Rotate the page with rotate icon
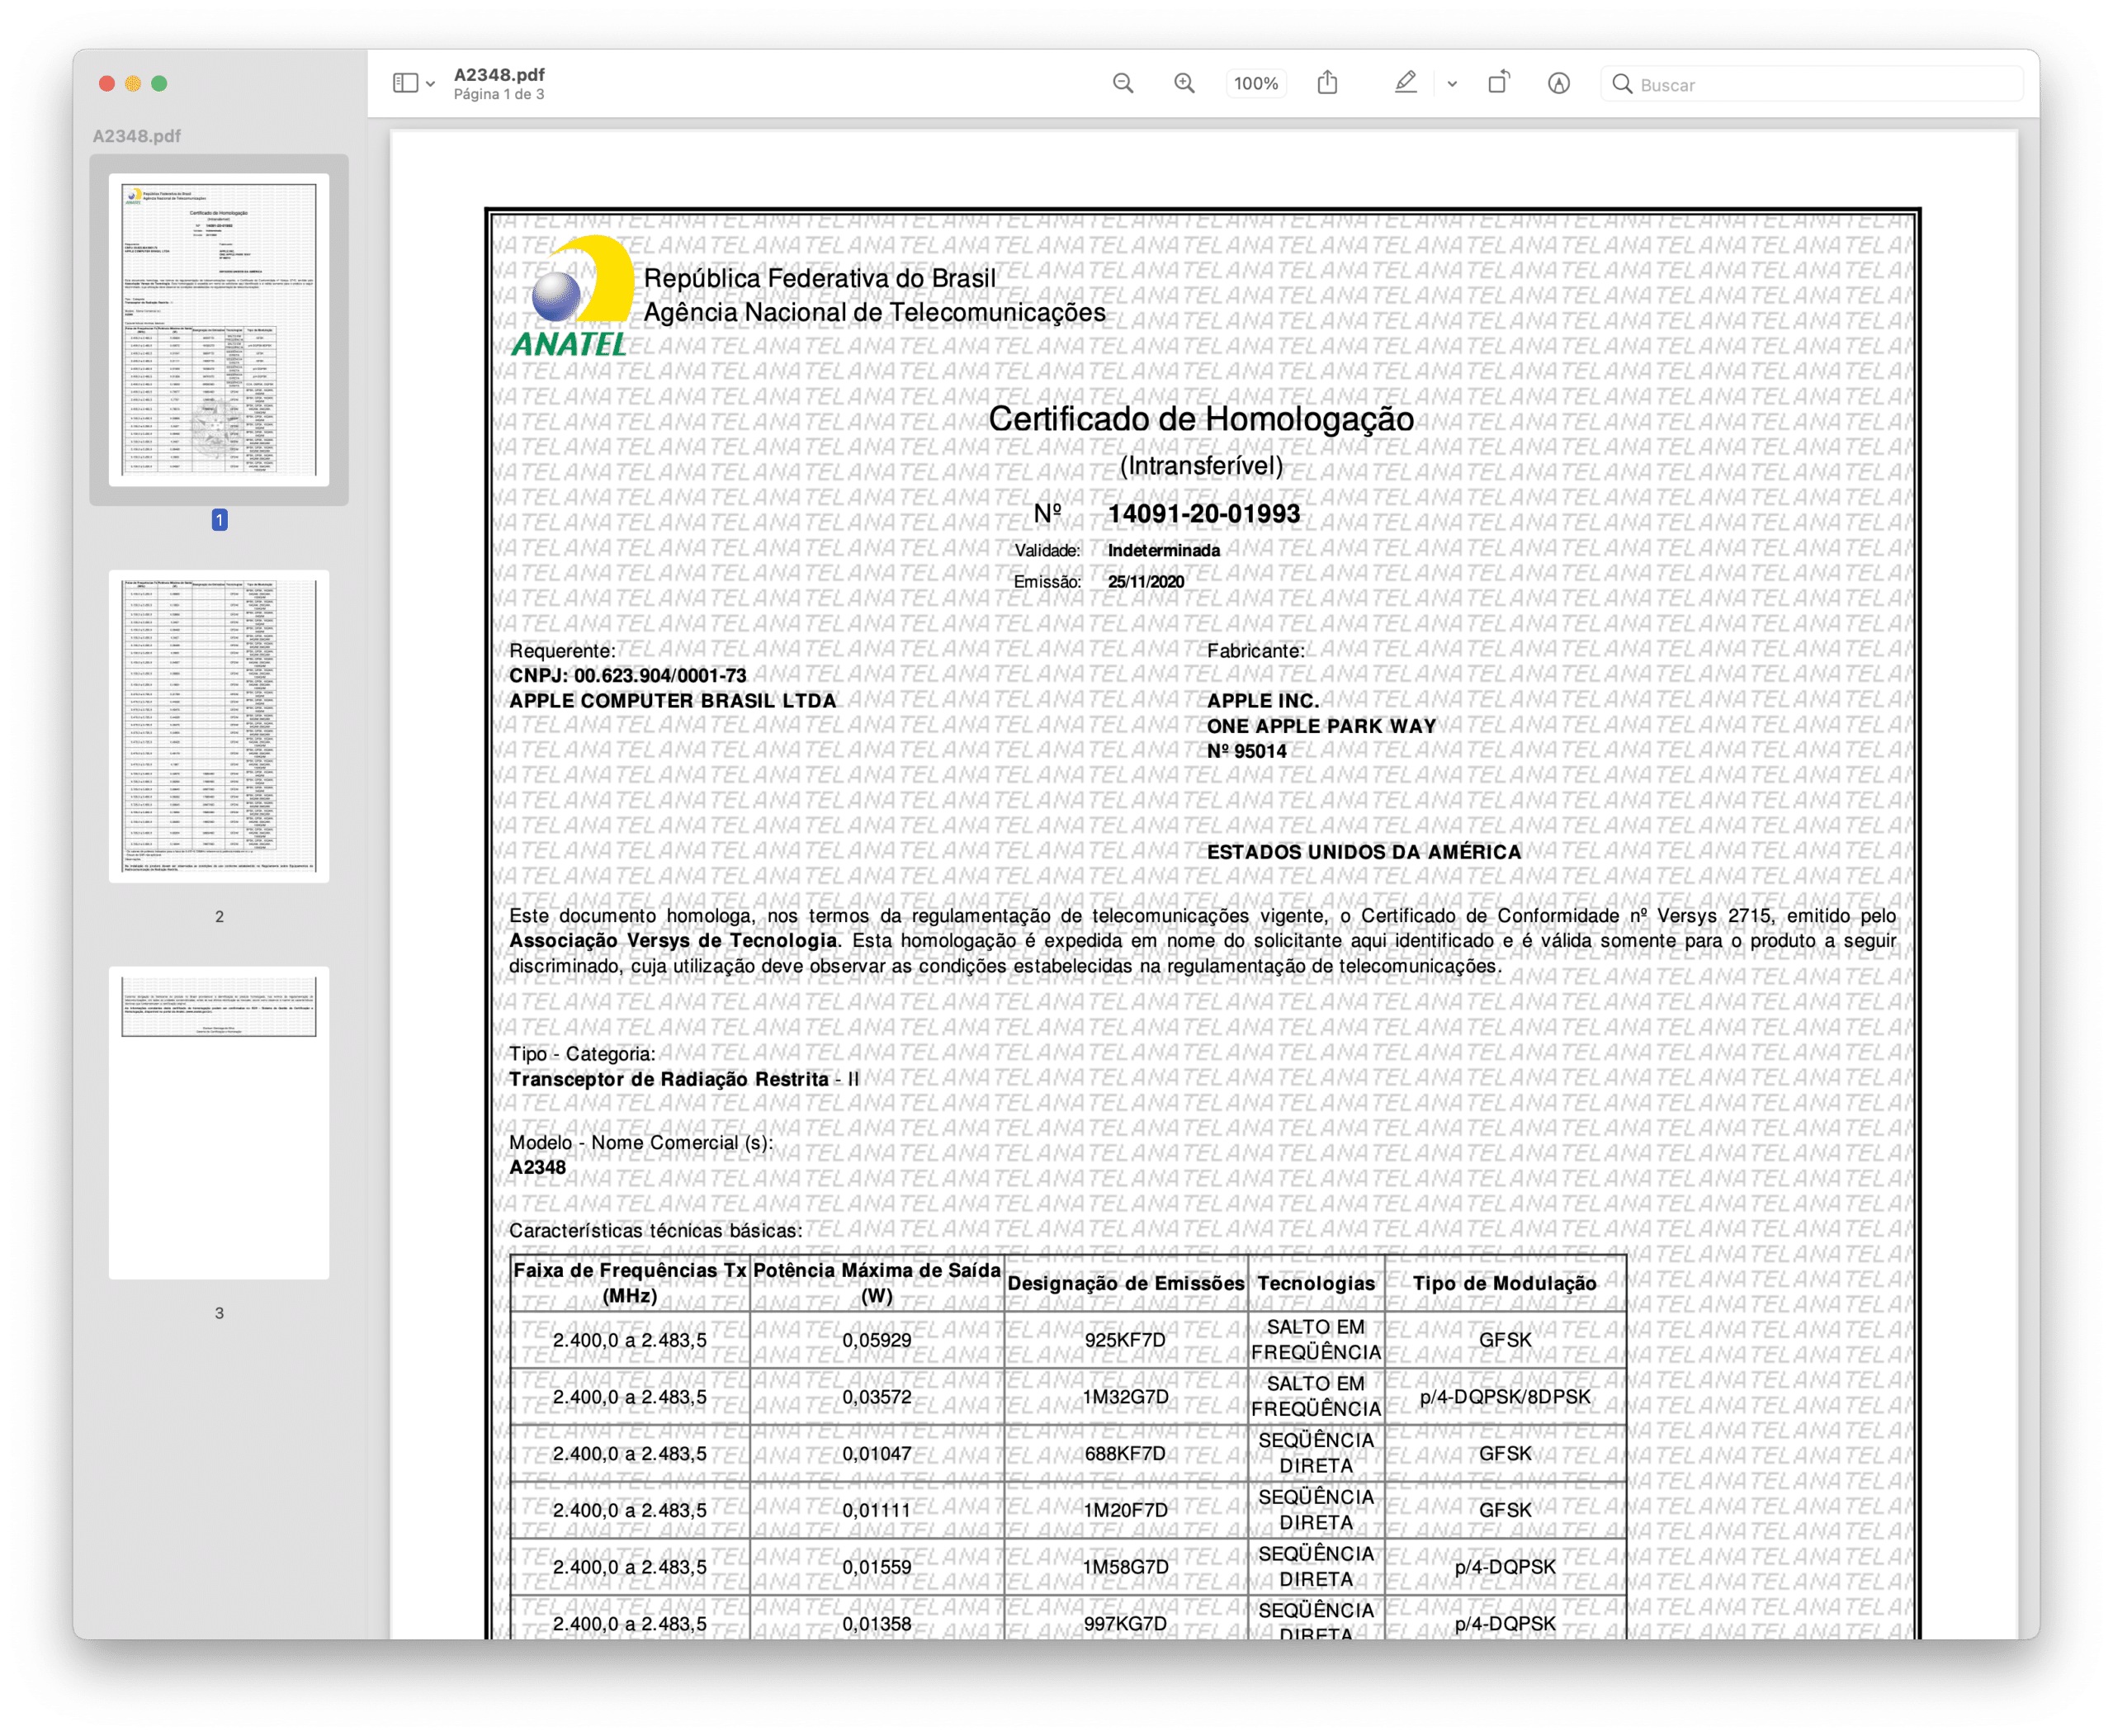 tap(1498, 82)
